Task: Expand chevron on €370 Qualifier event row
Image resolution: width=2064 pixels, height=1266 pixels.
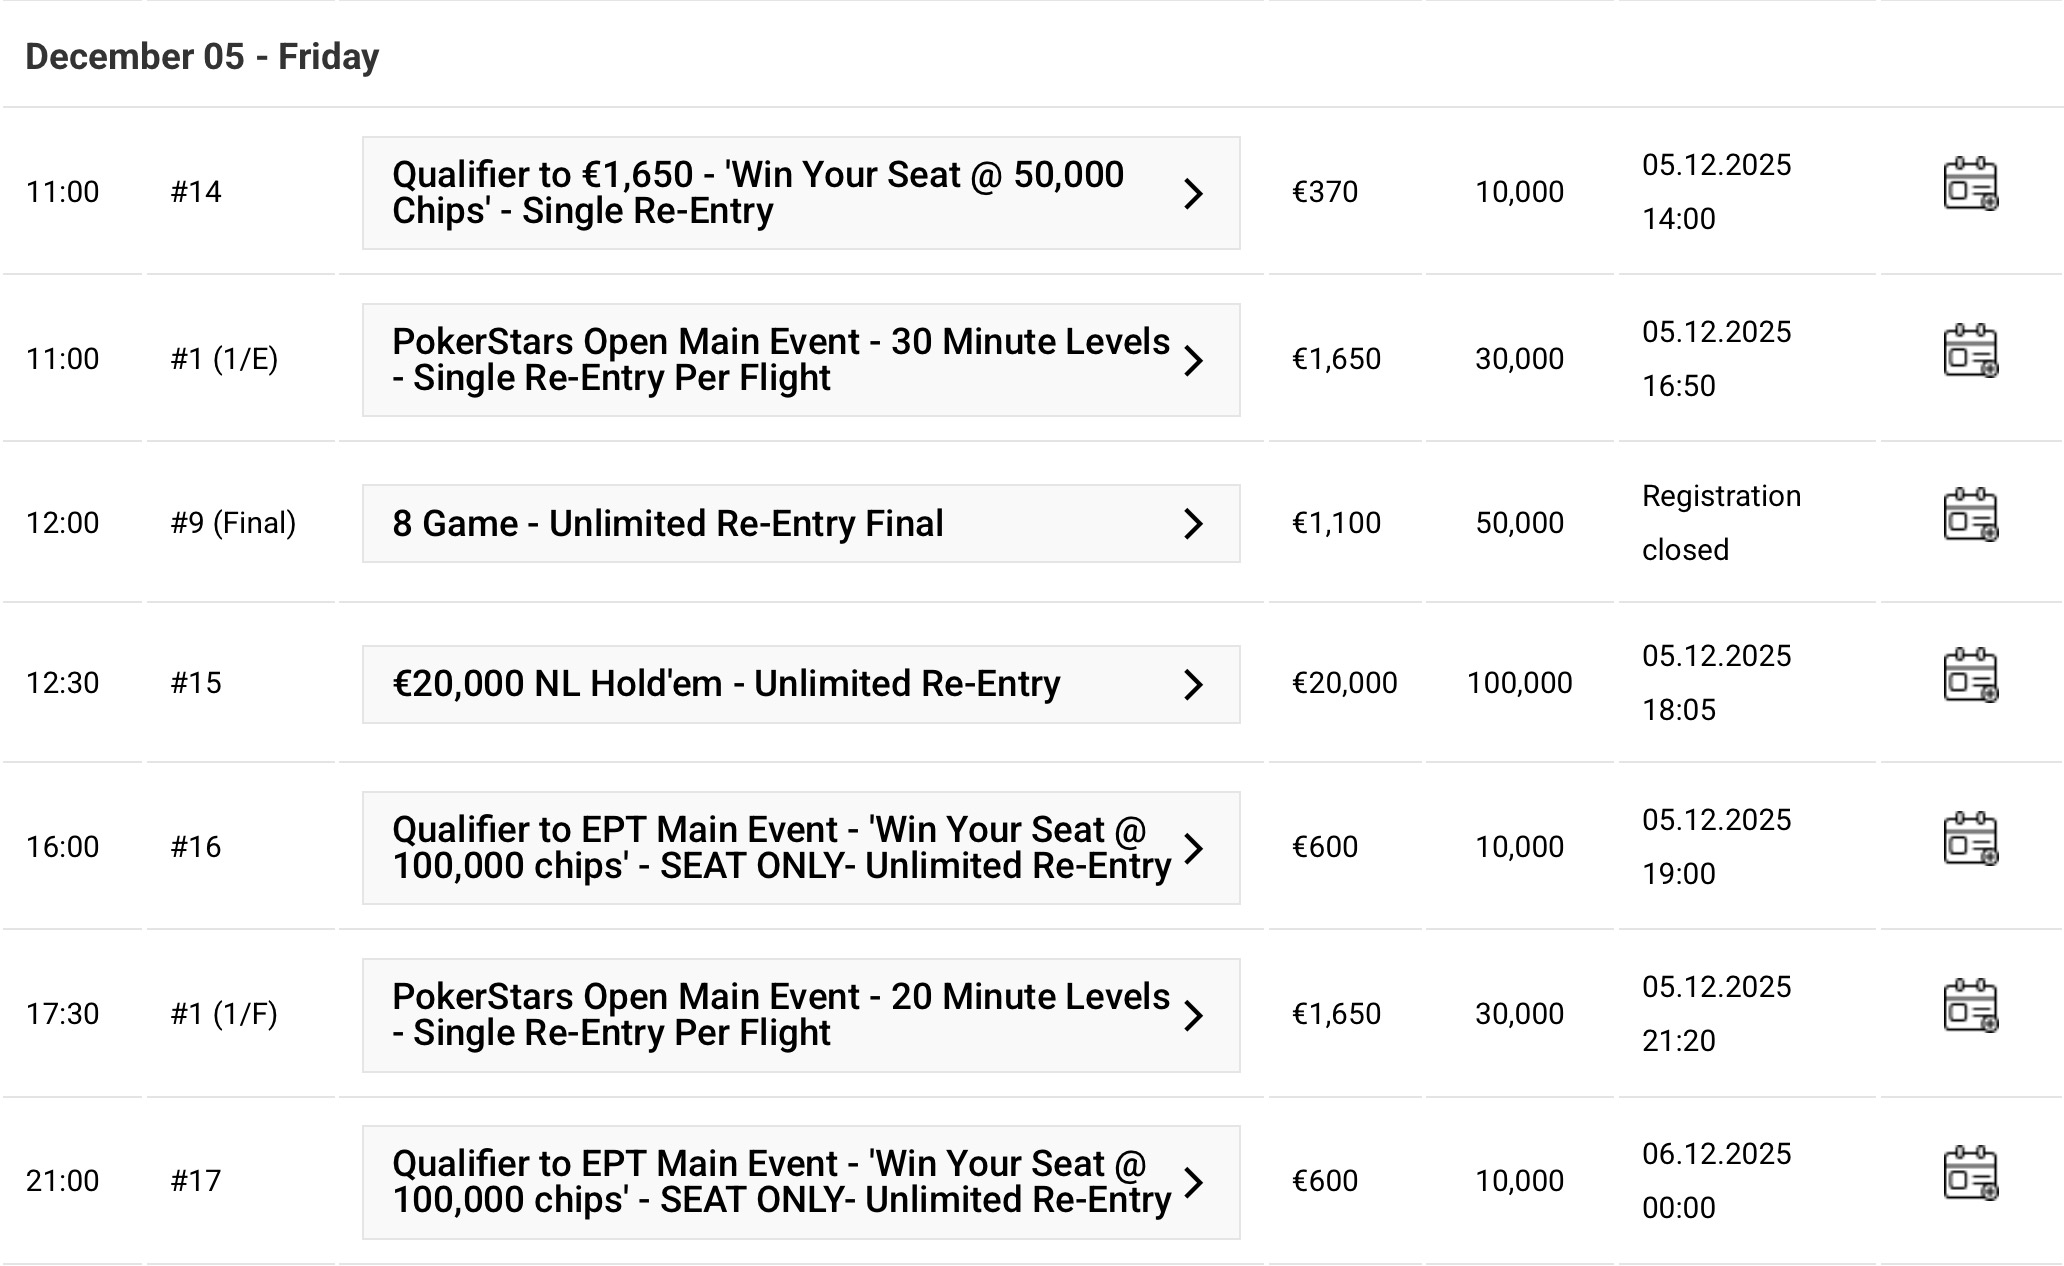Action: [1193, 193]
